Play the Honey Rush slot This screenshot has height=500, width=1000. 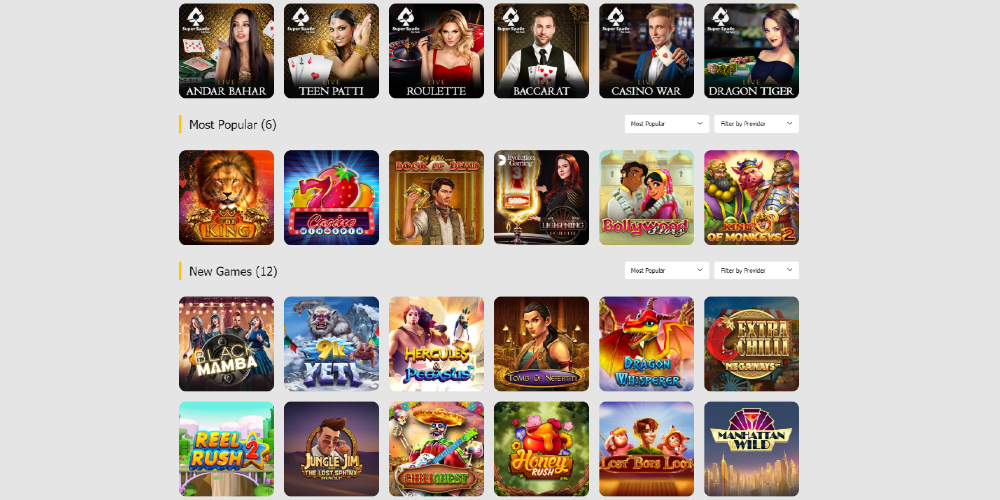(541, 449)
